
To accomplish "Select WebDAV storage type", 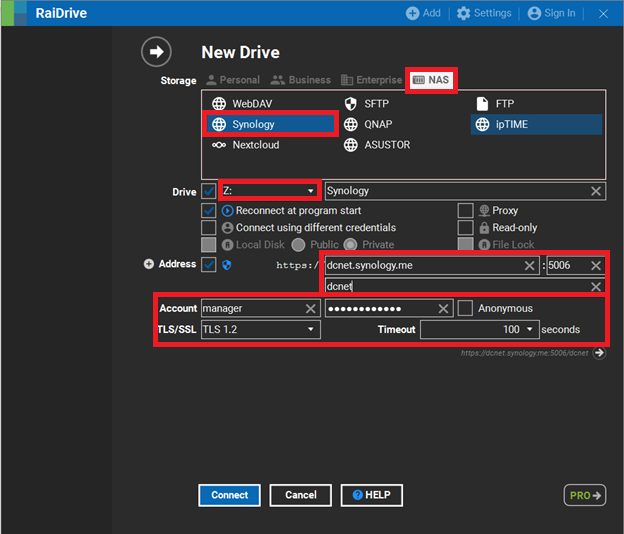I will [245, 104].
